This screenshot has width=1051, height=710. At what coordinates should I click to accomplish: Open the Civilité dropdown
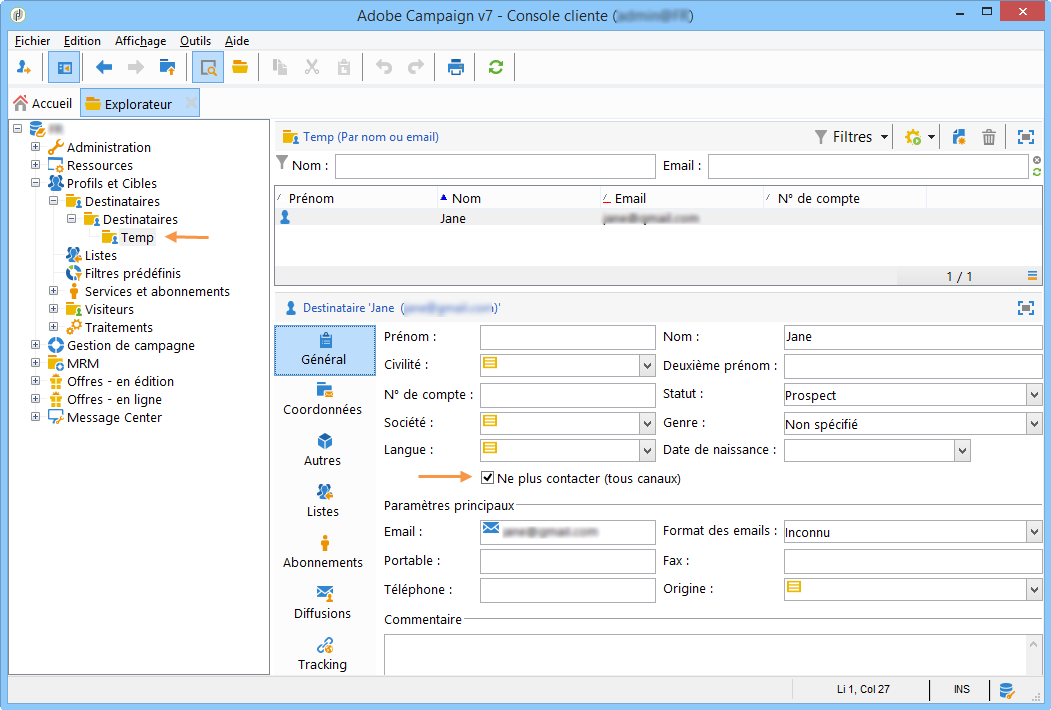647,366
